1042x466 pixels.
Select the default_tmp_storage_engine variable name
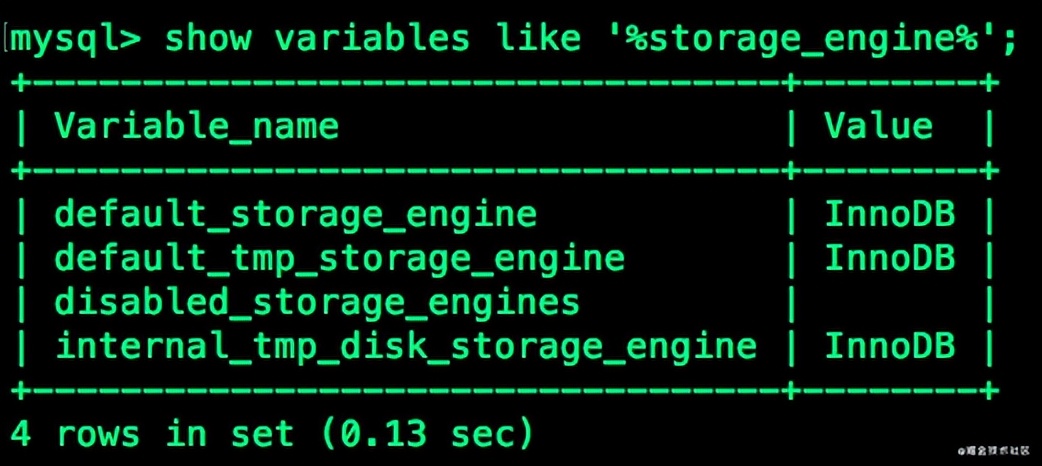pos(339,258)
